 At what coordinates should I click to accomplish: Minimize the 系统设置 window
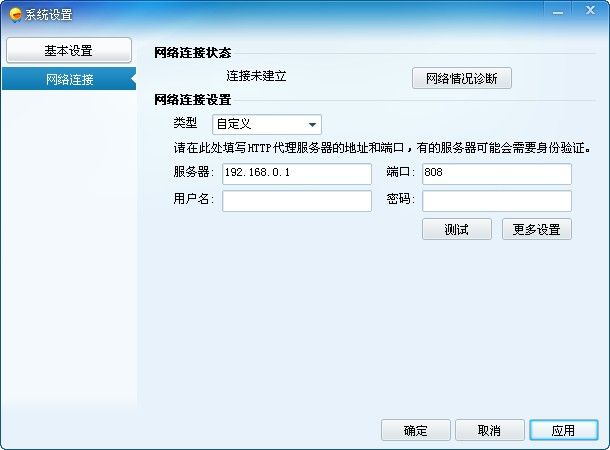click(558, 12)
